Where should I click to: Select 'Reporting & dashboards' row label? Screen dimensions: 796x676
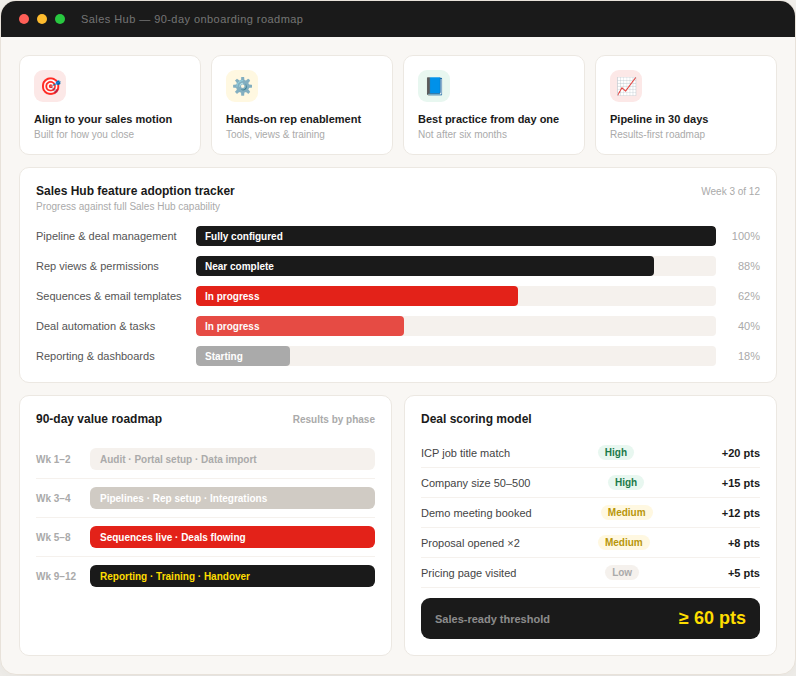95,356
